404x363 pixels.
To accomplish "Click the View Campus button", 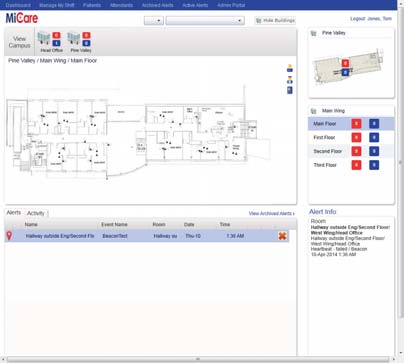I will tap(19, 42).
